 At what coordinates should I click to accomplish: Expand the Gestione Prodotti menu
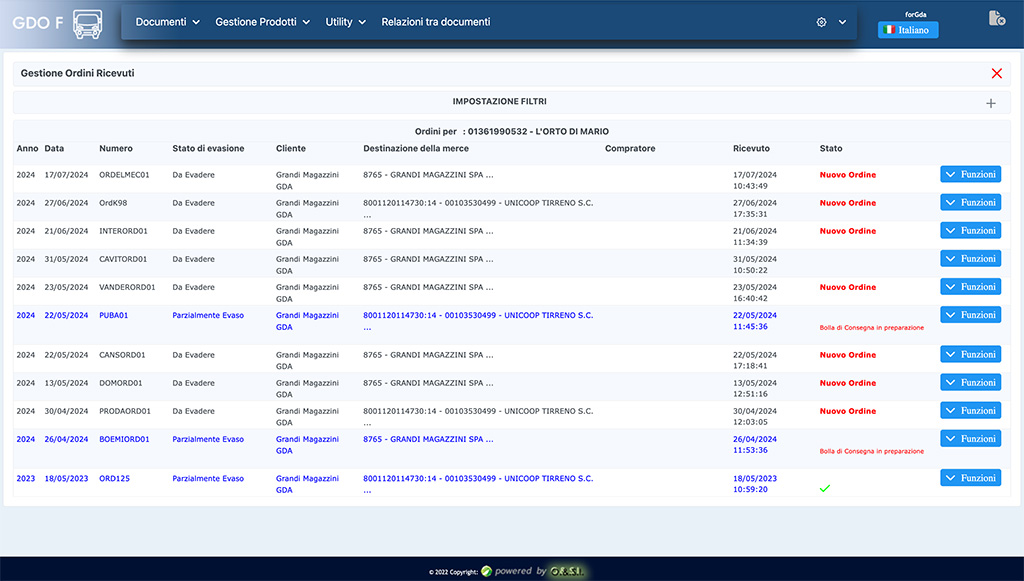tap(262, 22)
